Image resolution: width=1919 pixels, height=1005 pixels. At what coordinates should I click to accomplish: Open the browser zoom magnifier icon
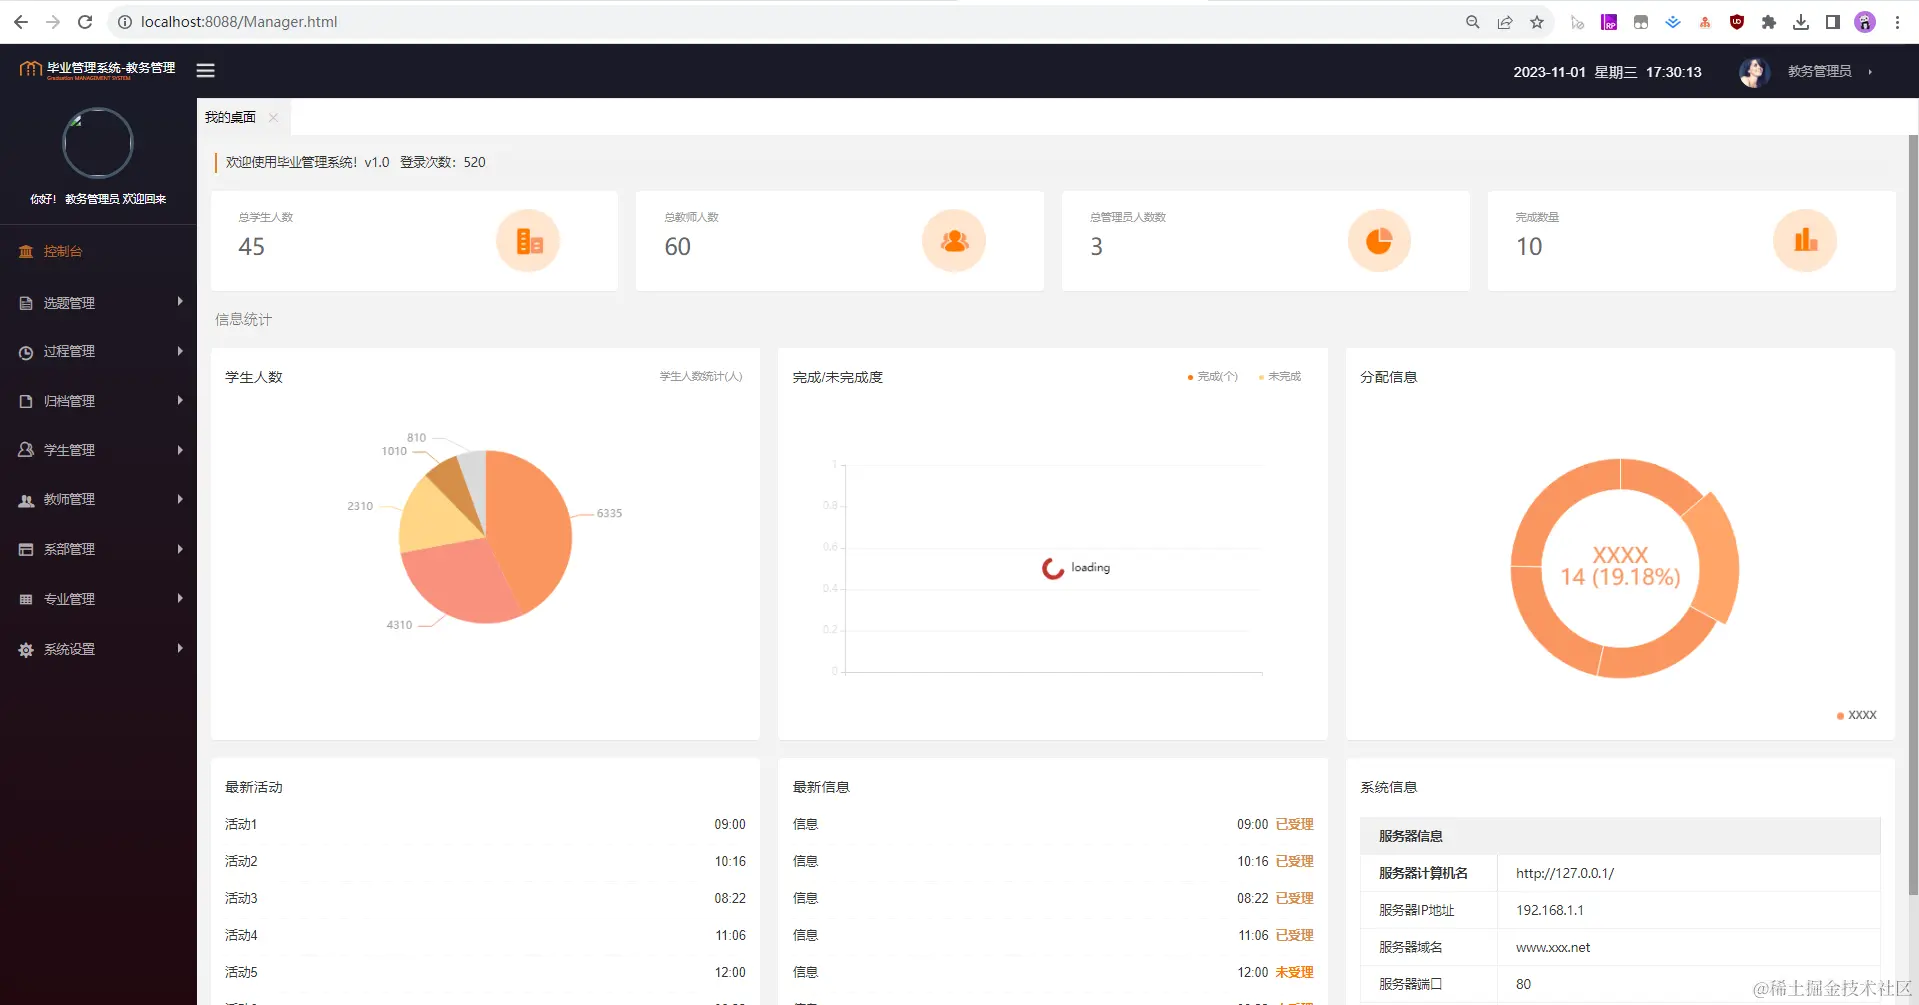coord(1473,22)
